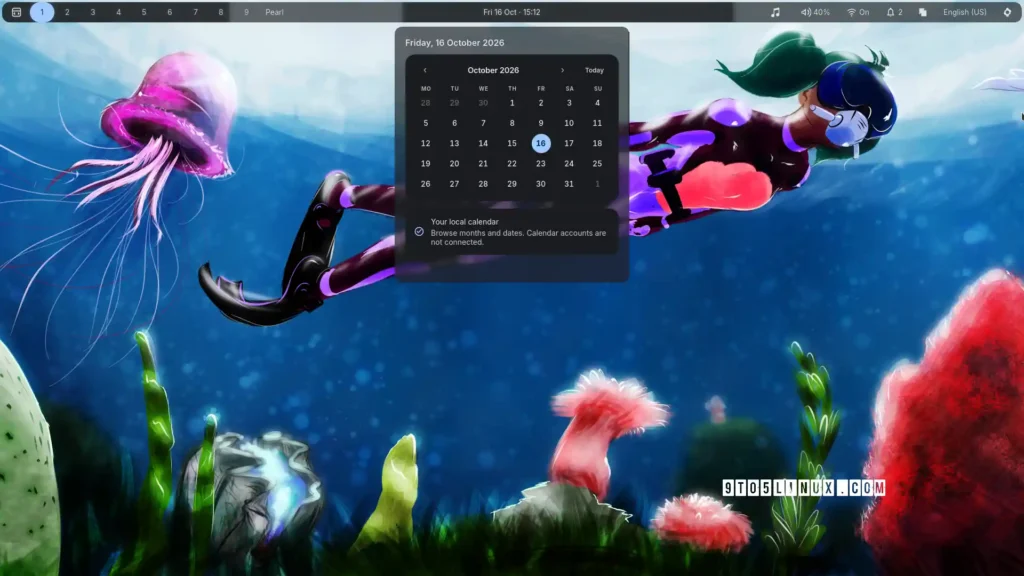The width and height of the screenshot is (1024, 576).
Task: Select date 20 in the calendar
Action: [455, 163]
